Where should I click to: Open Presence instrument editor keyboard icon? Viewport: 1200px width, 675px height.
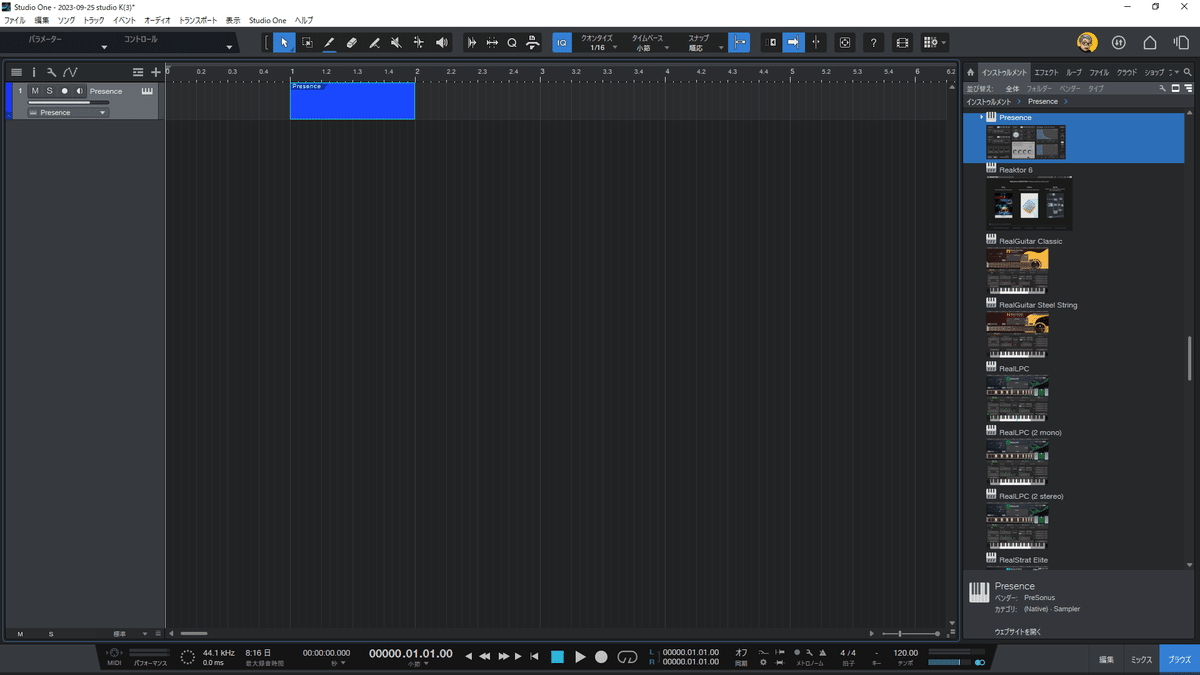click(x=147, y=91)
